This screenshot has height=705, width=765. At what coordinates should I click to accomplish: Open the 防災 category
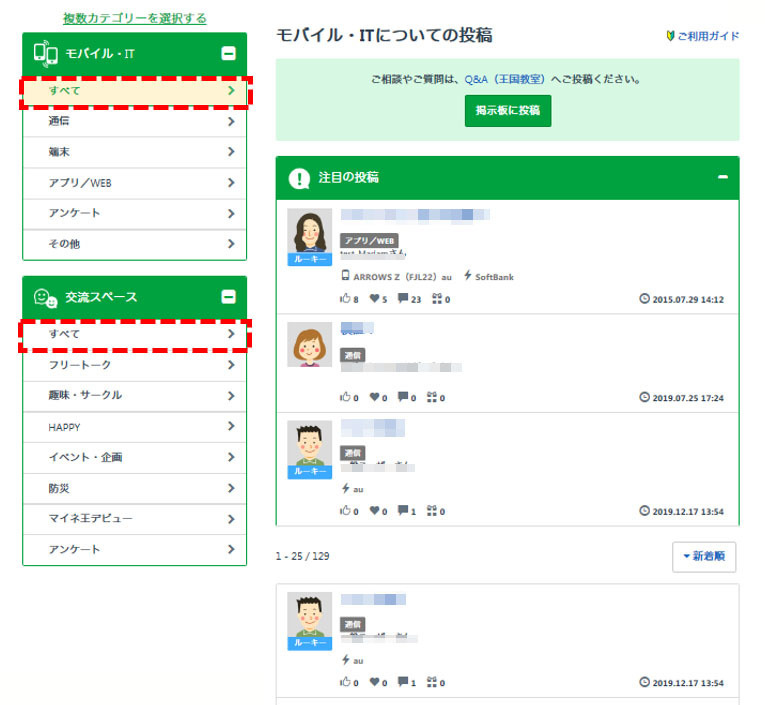click(x=134, y=488)
